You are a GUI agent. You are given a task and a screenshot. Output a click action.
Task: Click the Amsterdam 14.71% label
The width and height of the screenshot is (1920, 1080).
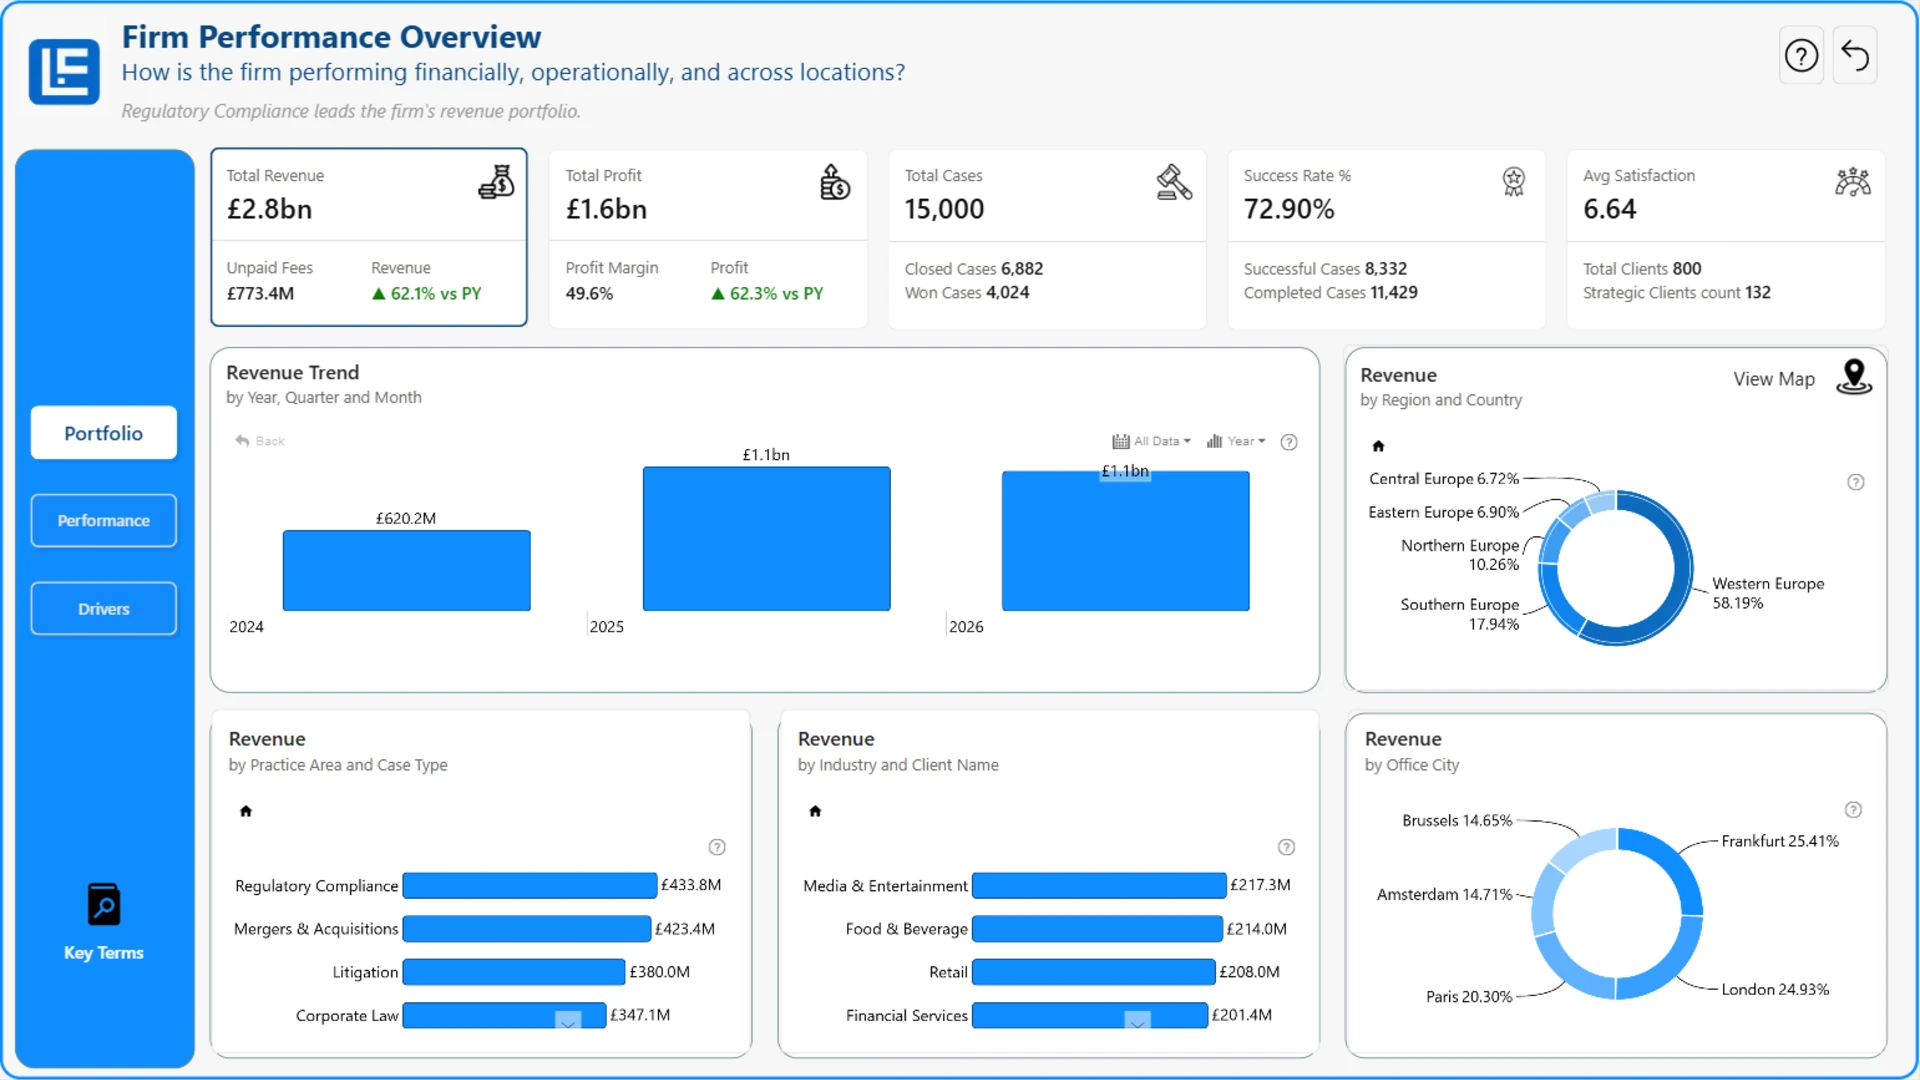tap(1445, 895)
